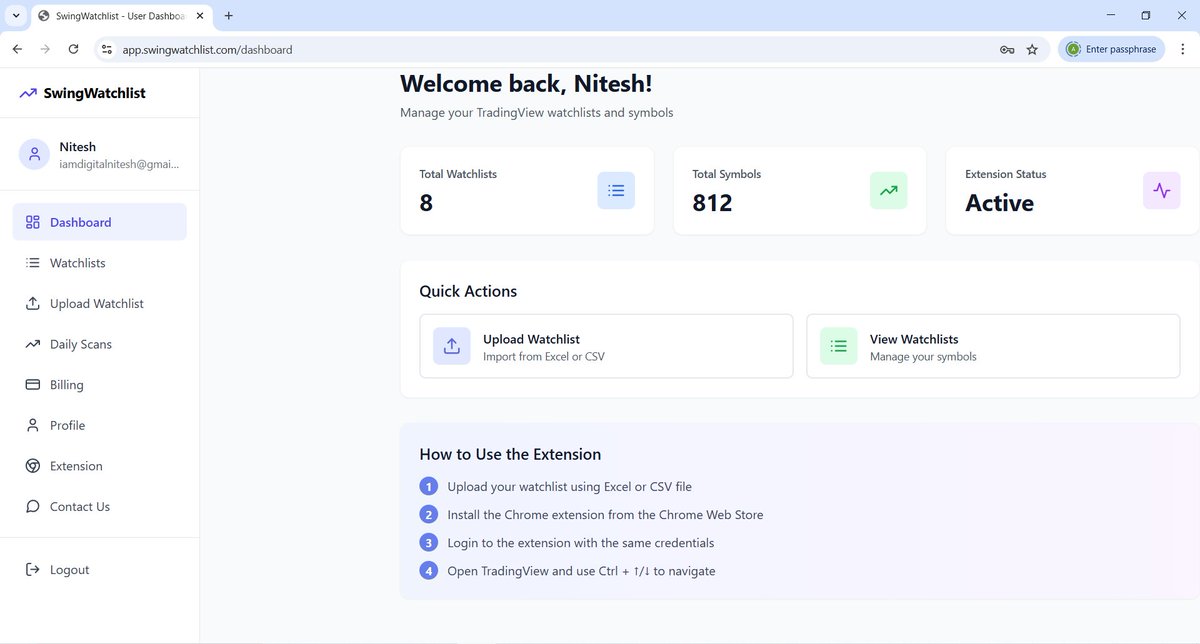Open the Dashboard menu item
Screen dimensions: 1200x644
click(100, 222)
